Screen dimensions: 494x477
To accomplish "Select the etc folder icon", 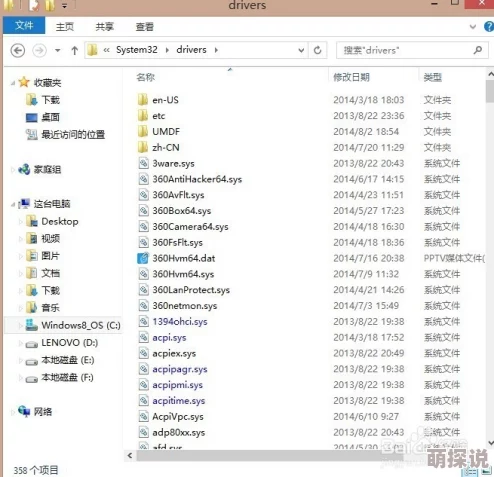I will click(x=143, y=116).
